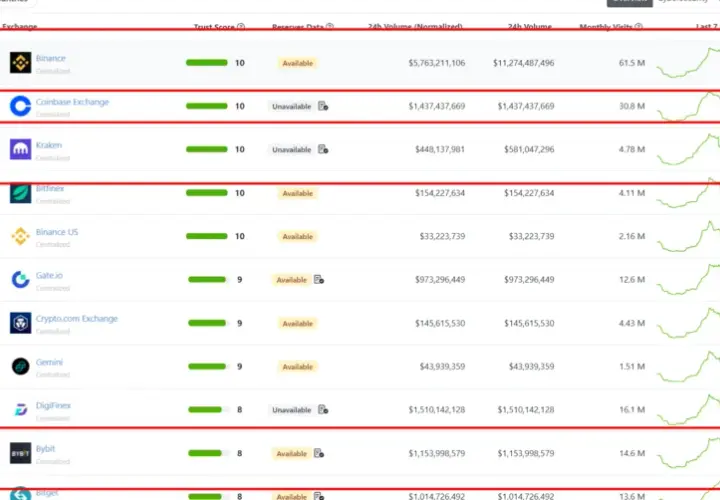
Task: Sort by Monthly Visits column header
Action: coord(606,27)
